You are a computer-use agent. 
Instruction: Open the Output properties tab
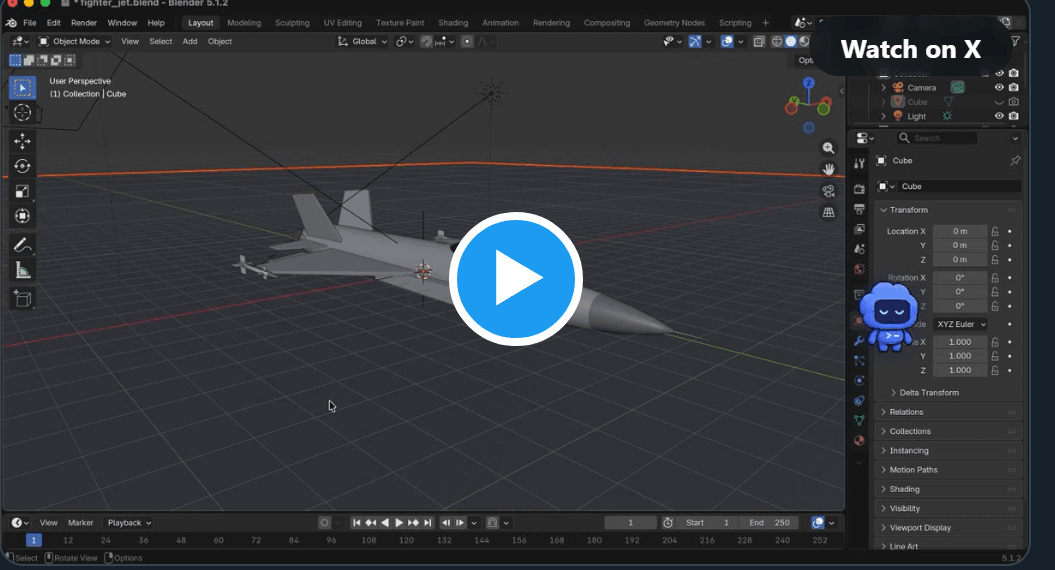coord(859,209)
